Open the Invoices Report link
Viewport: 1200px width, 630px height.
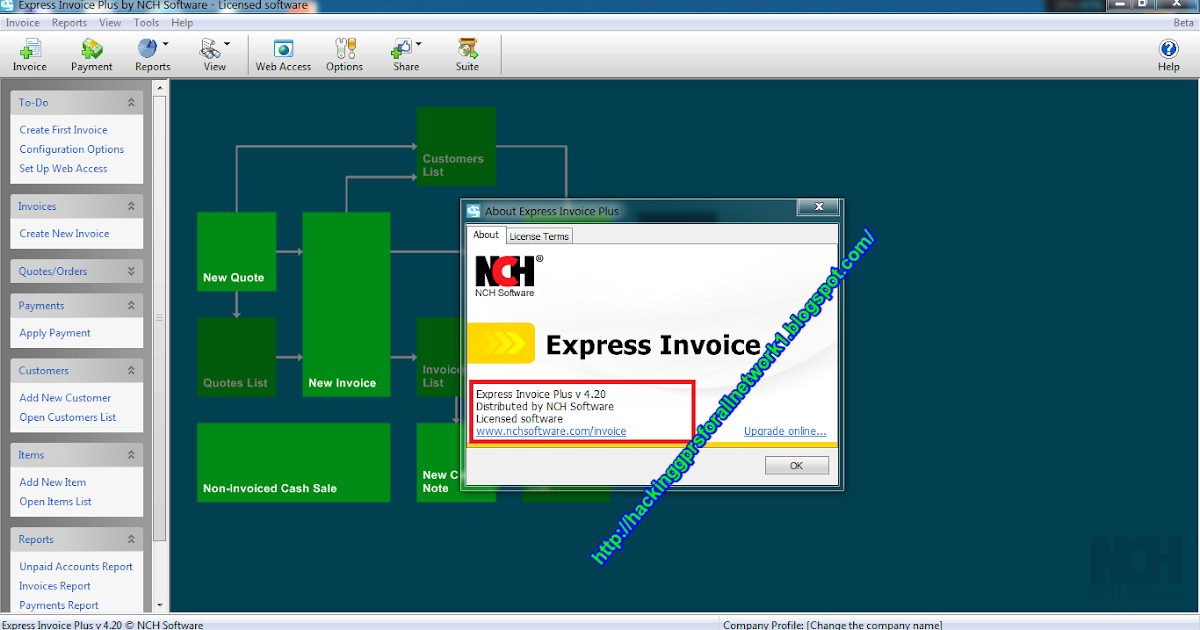(x=55, y=586)
